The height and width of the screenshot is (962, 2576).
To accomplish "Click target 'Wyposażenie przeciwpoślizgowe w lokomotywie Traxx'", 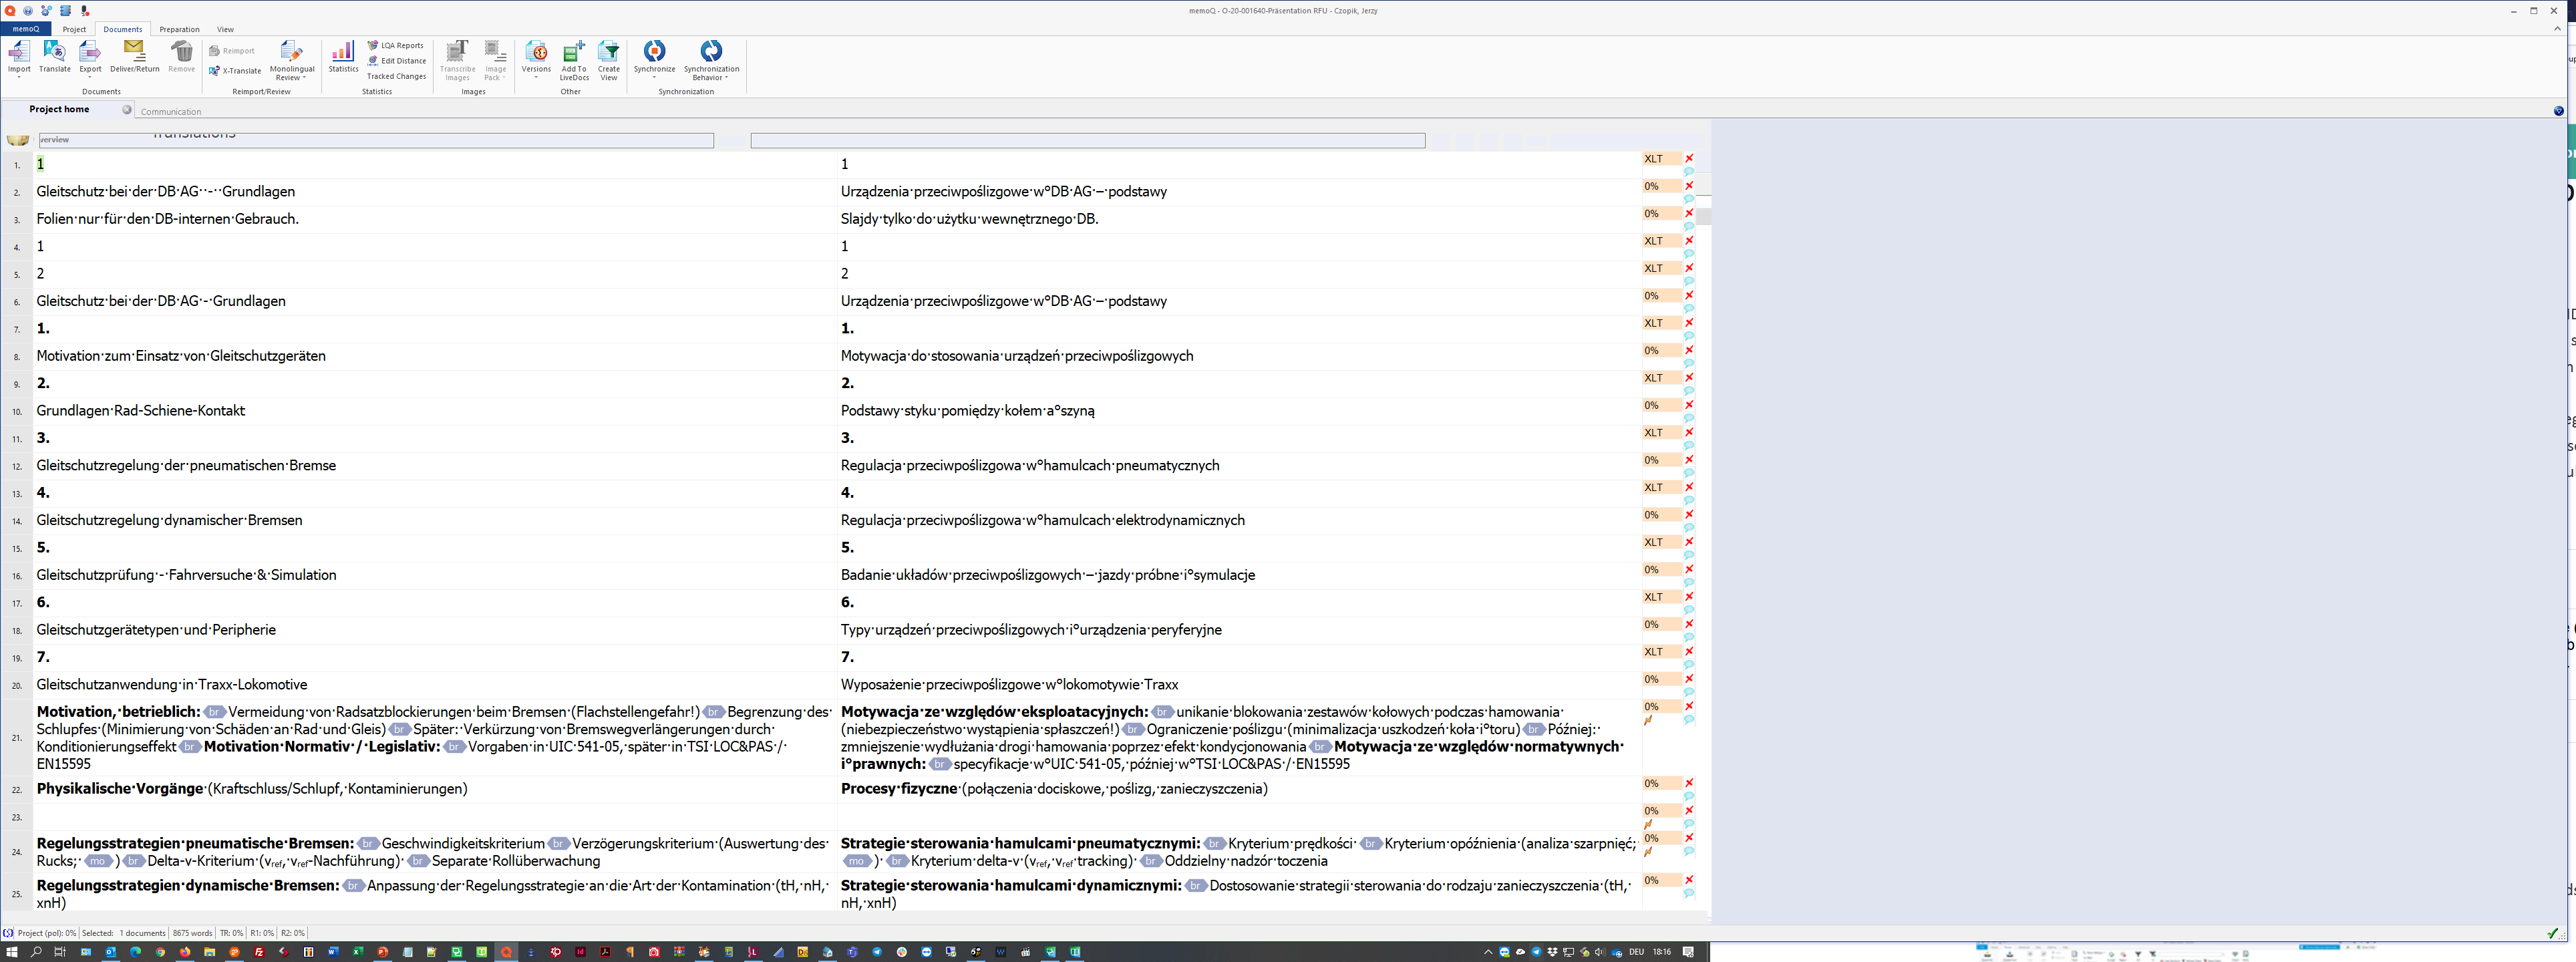I will pos(1009,685).
